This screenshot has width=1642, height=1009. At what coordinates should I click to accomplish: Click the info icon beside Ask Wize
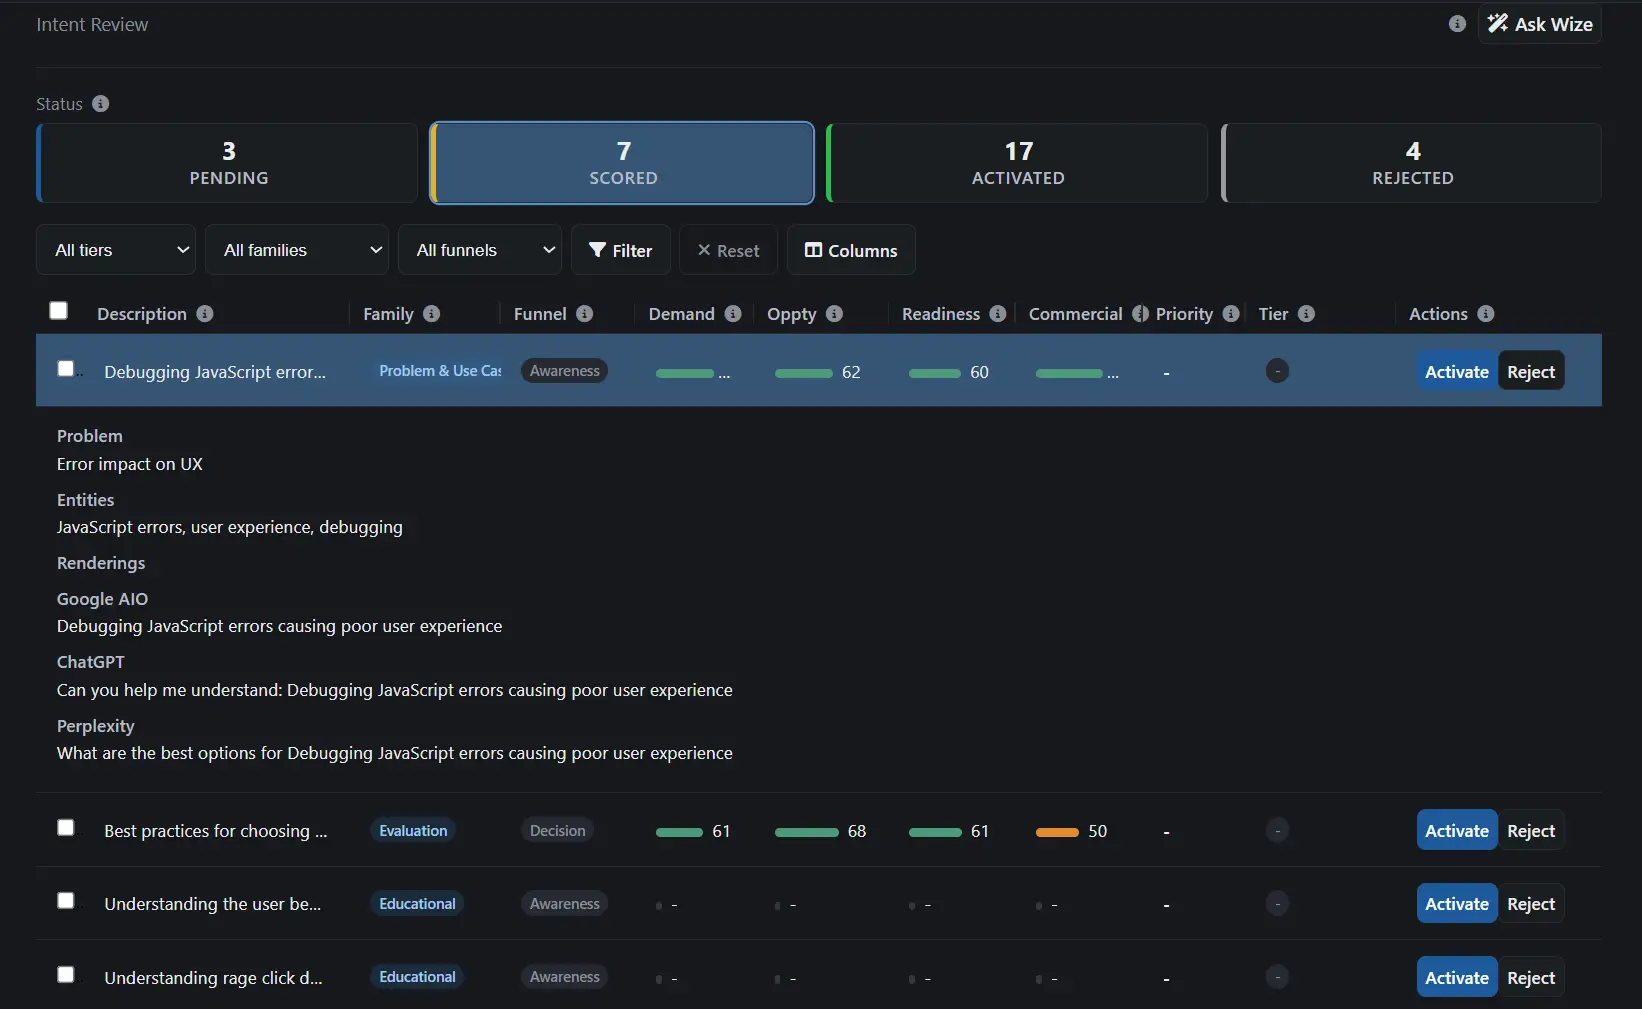[1457, 24]
